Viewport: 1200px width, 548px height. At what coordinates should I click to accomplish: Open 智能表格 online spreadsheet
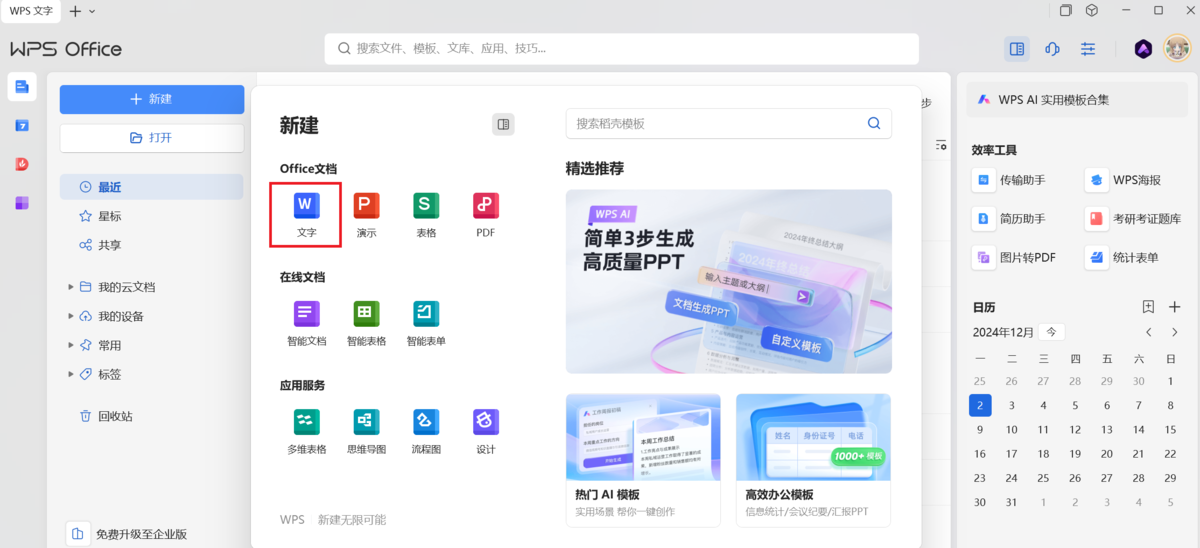point(366,323)
